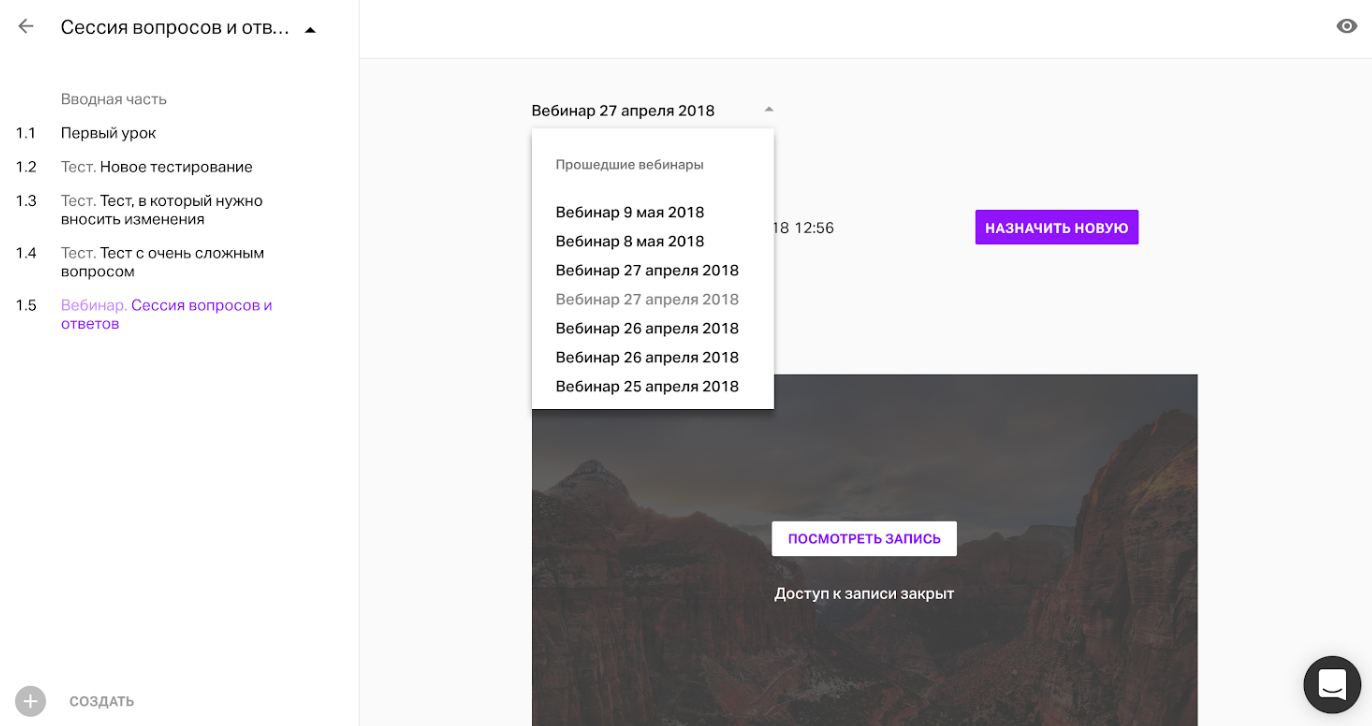Collapse the Вебинар 27 апреля 2018 dropdown
1372x726 pixels.
652,110
